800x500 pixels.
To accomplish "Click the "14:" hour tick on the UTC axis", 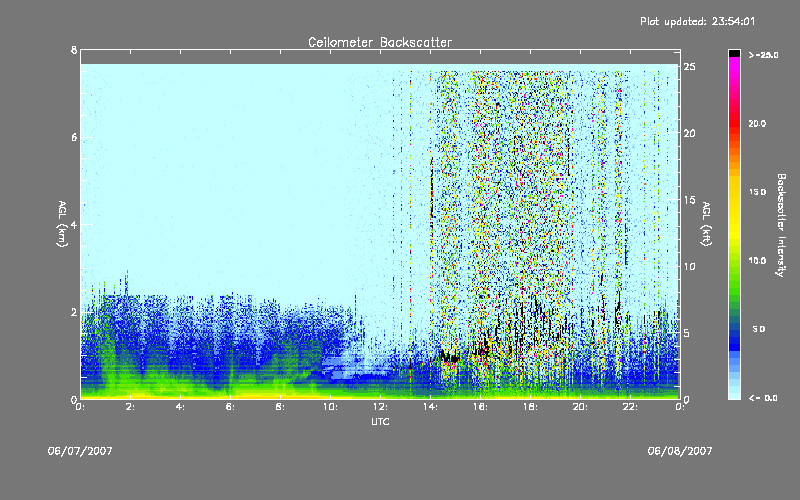I will point(430,407).
